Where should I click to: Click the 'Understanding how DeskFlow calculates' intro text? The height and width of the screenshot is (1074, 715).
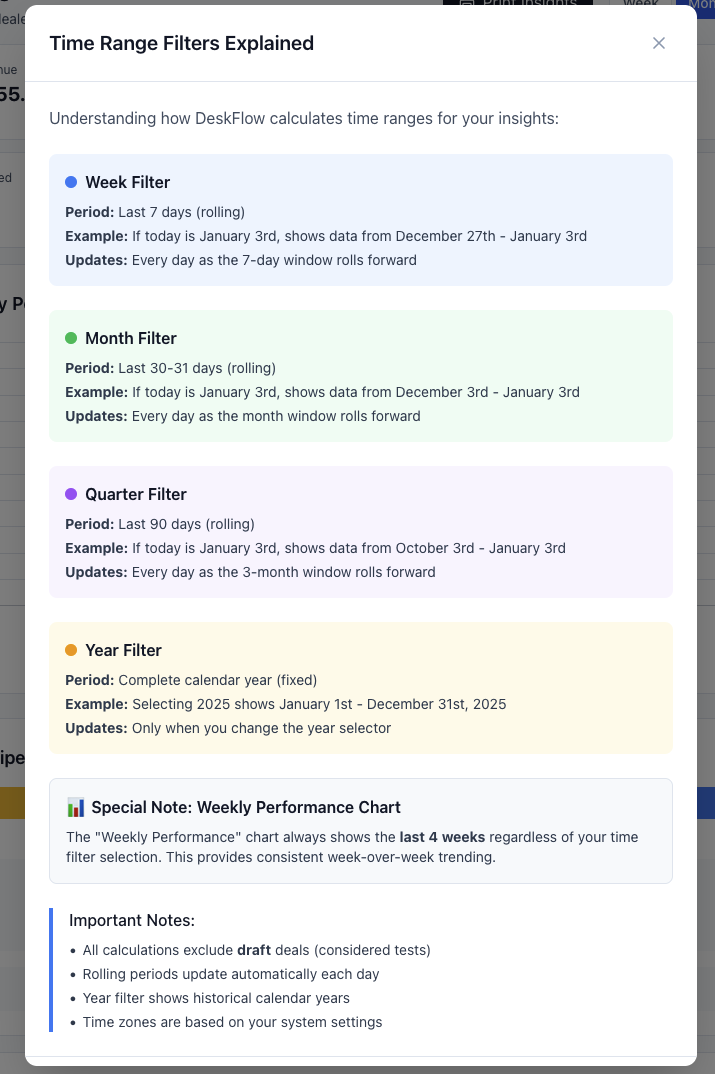(x=303, y=119)
